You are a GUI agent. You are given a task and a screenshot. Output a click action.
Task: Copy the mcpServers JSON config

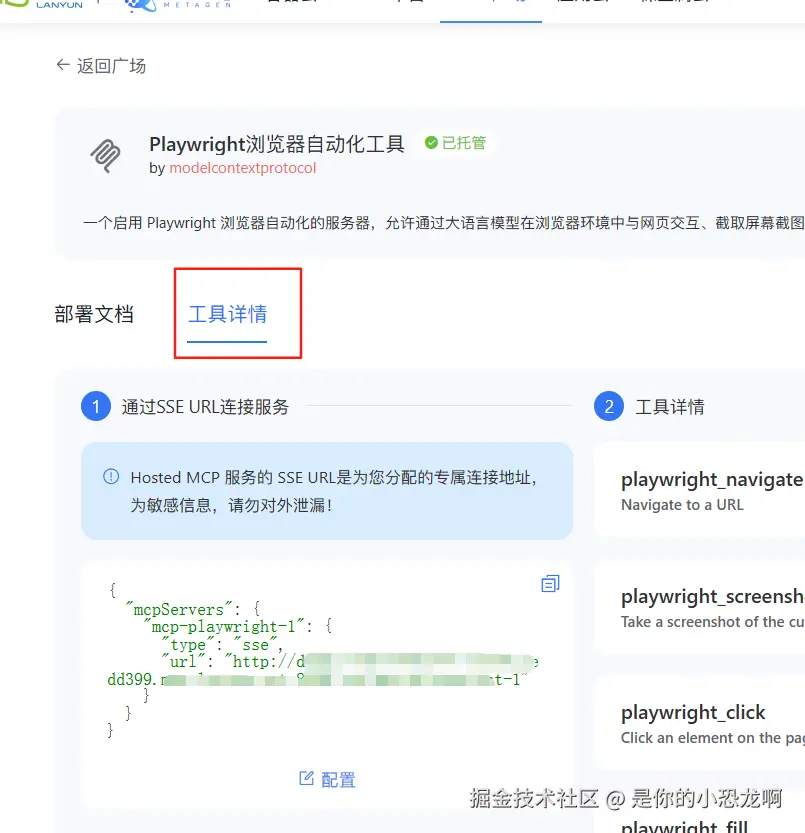(x=550, y=583)
